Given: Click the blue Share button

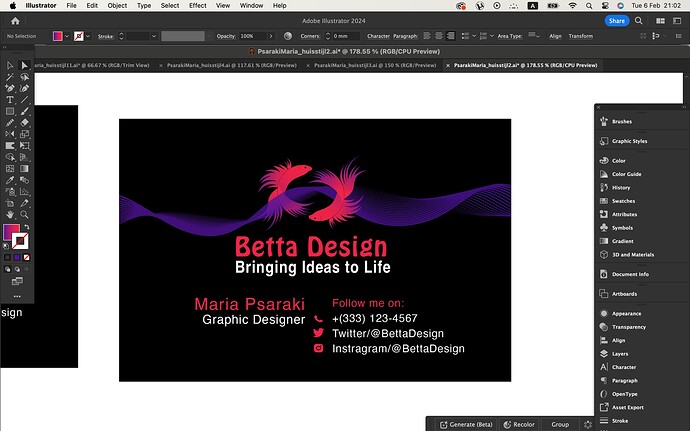Looking at the screenshot, I should coord(617,21).
